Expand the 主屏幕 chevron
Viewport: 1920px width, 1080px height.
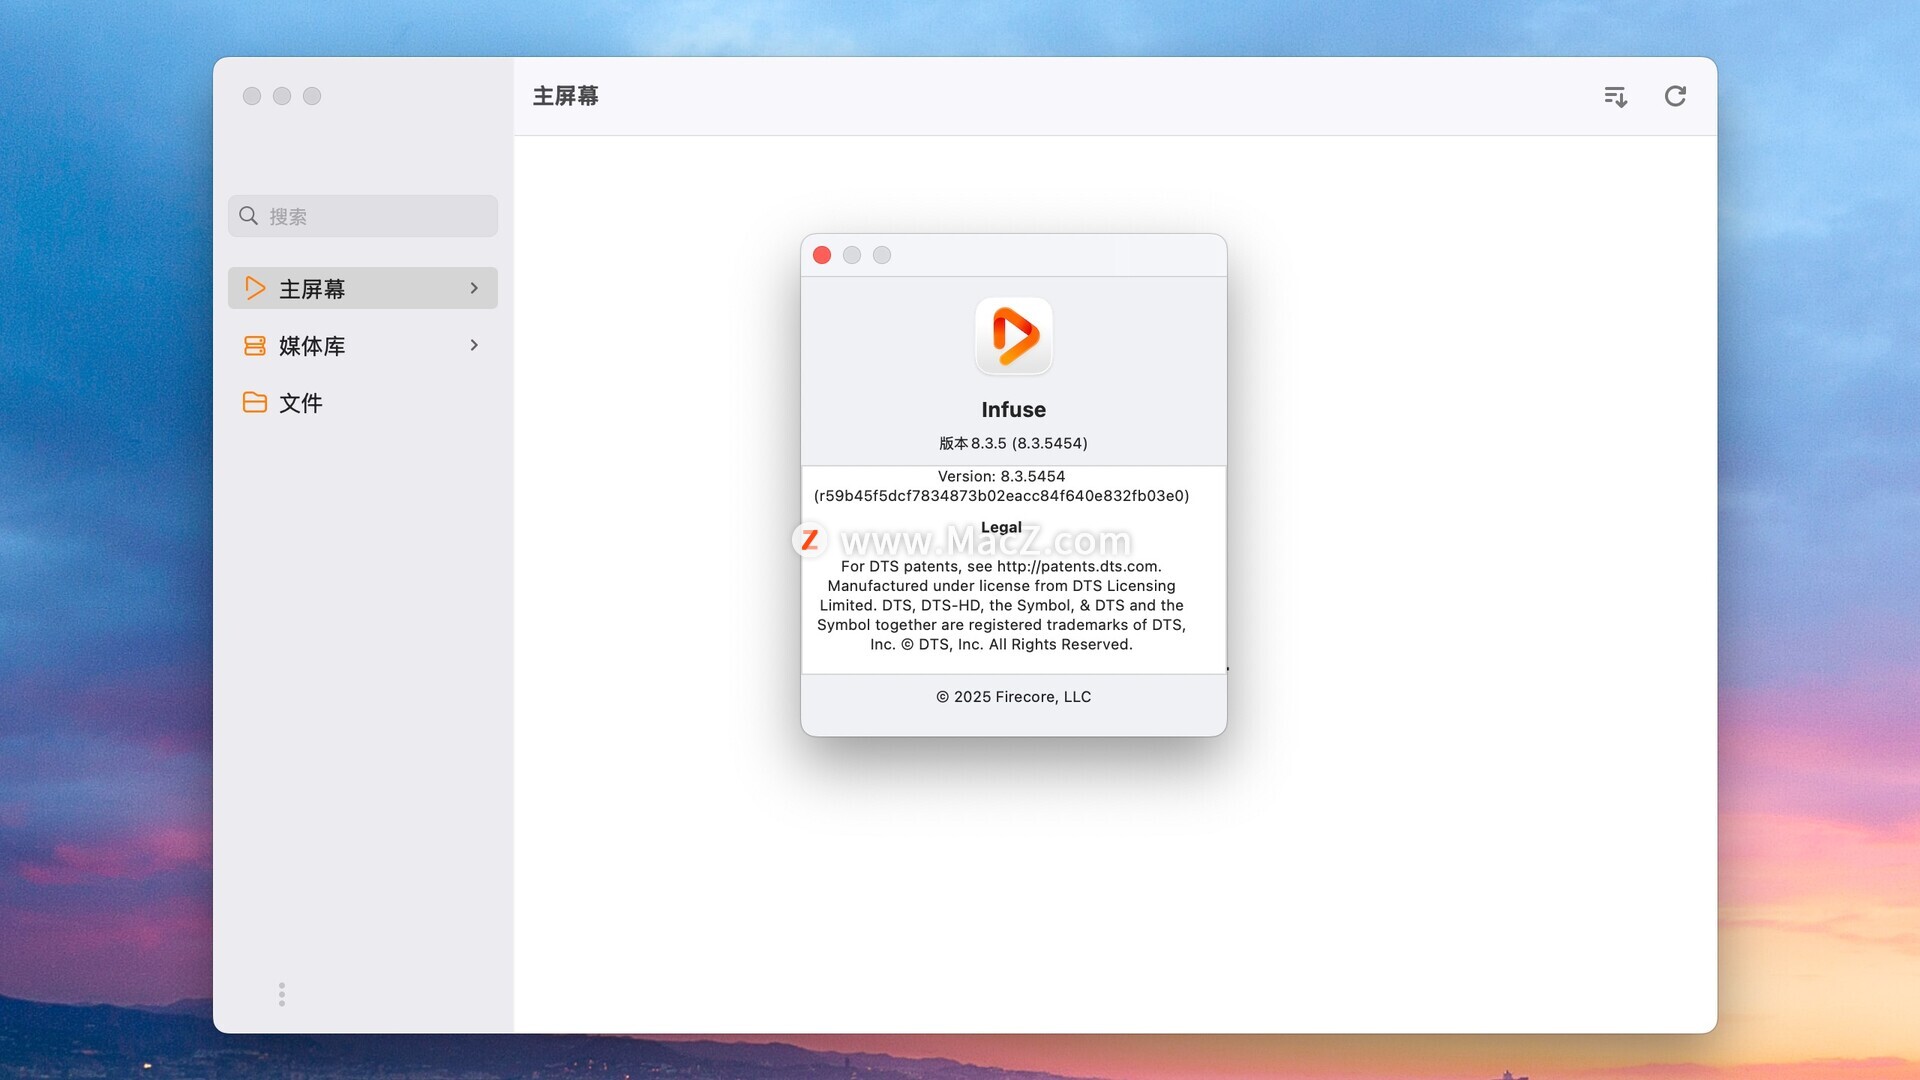(474, 288)
